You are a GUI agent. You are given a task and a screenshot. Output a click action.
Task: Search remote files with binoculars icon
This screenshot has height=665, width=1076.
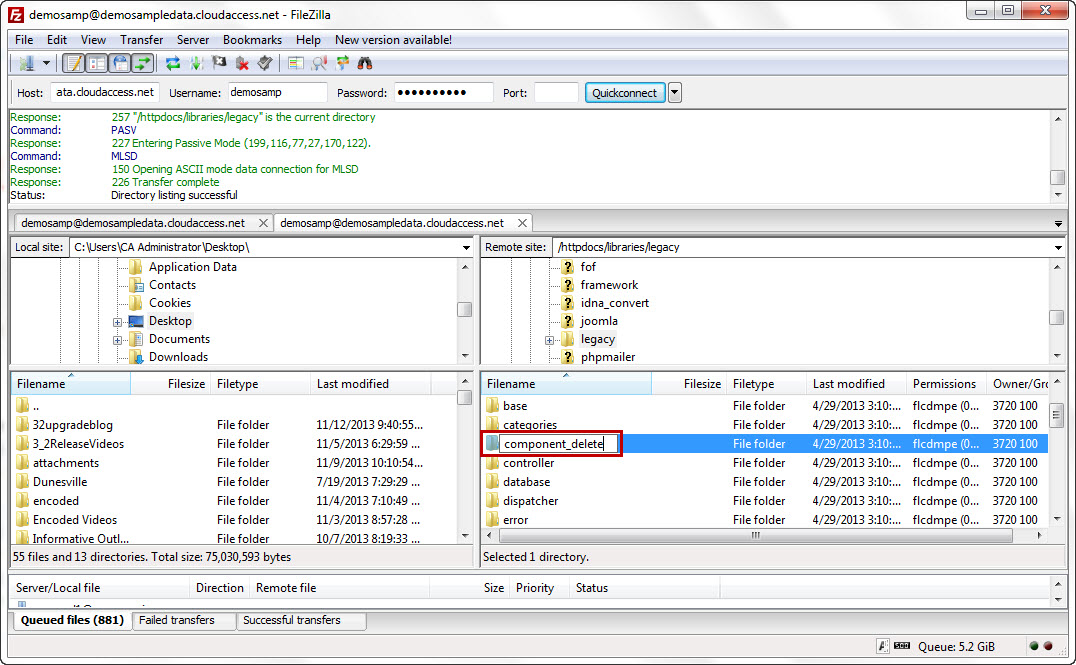tap(365, 63)
